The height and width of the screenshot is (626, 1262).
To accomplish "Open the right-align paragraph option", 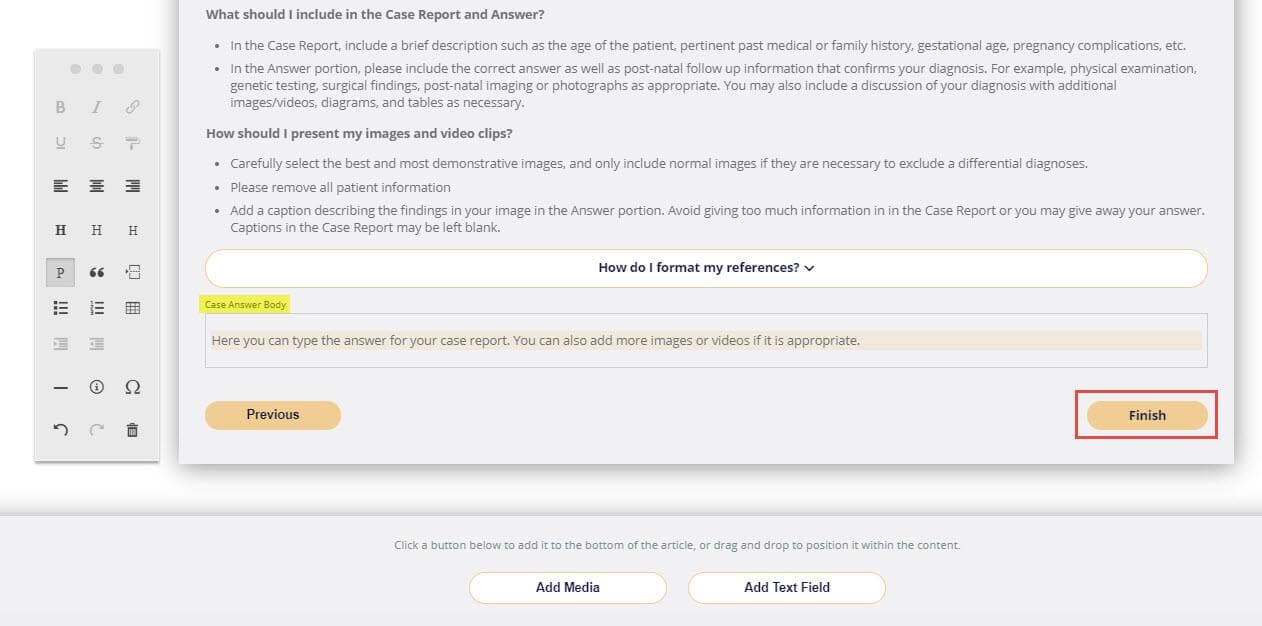I will point(132,186).
